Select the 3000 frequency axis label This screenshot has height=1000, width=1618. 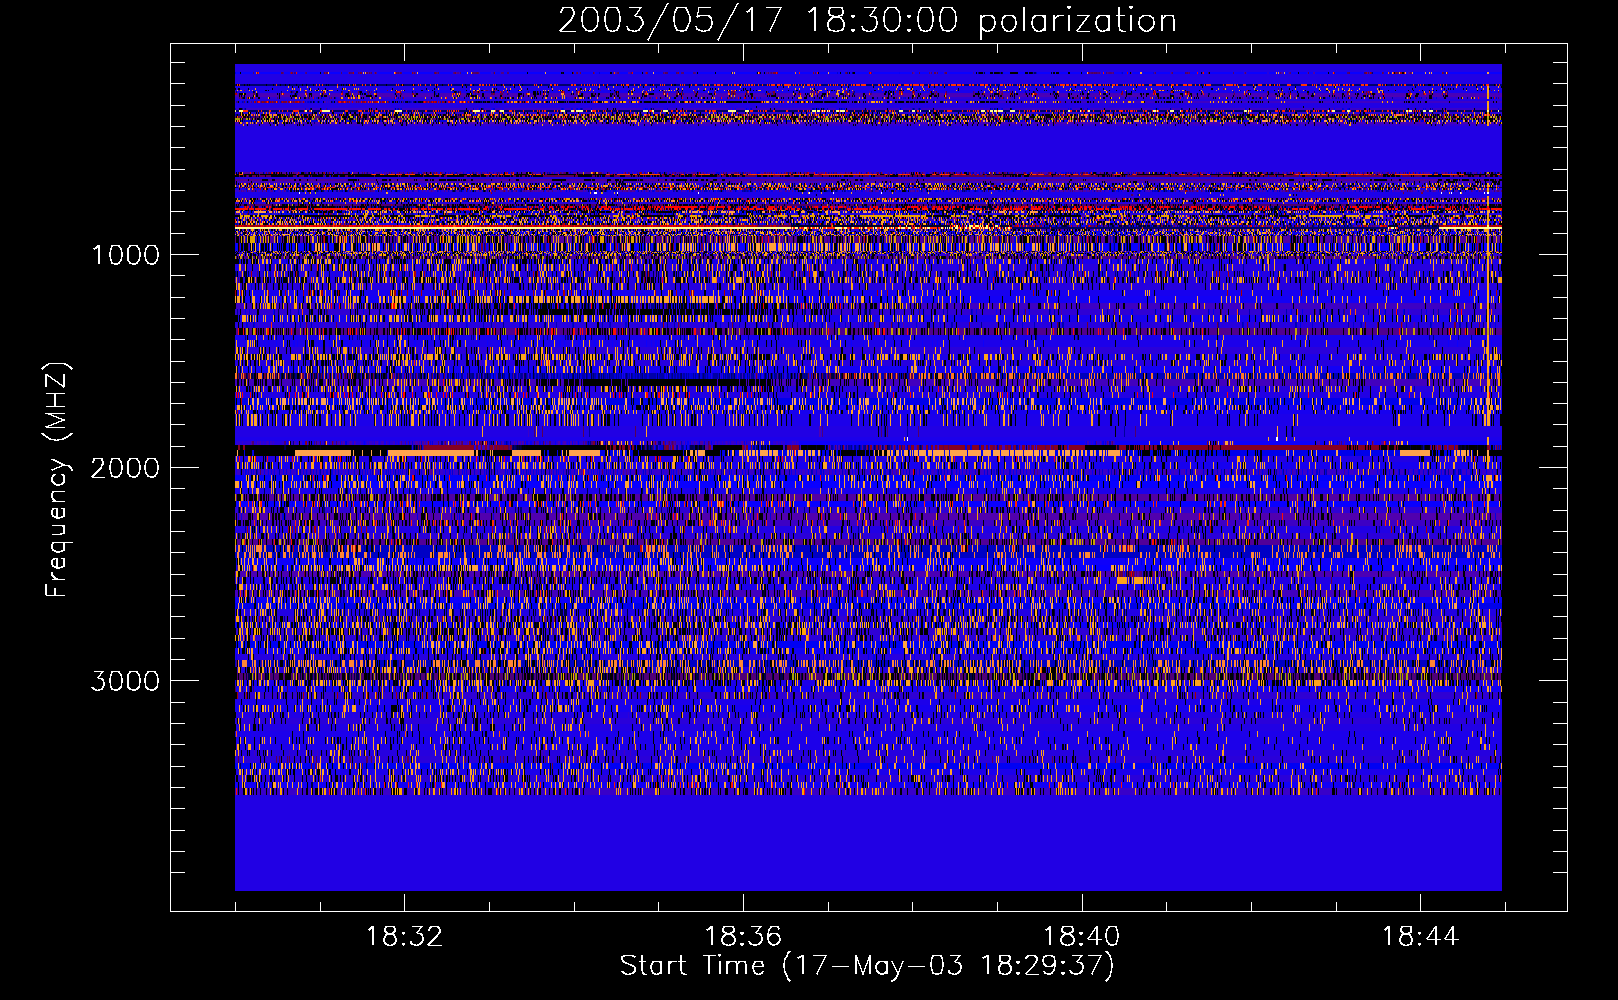(125, 681)
